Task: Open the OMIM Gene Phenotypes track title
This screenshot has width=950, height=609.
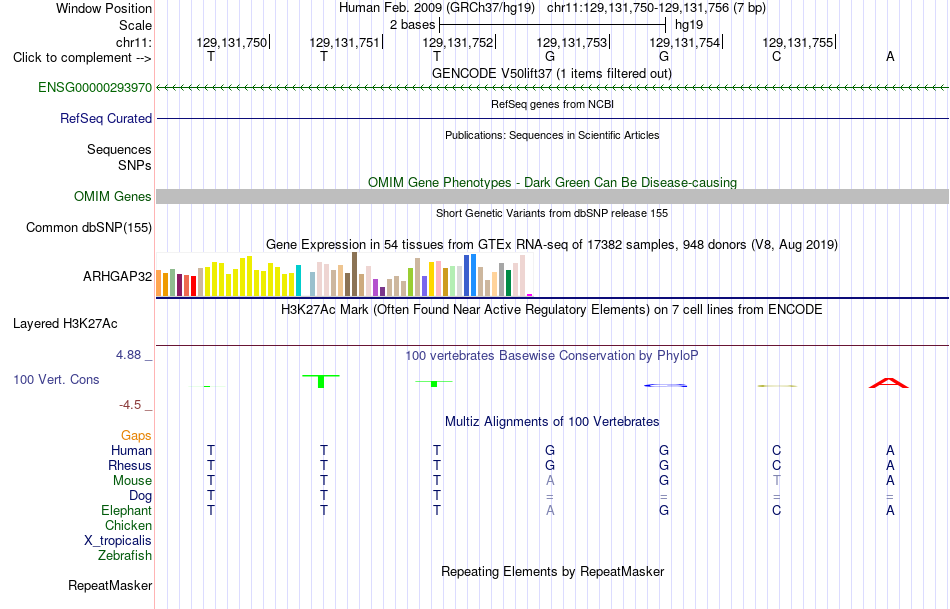Action: (552, 182)
